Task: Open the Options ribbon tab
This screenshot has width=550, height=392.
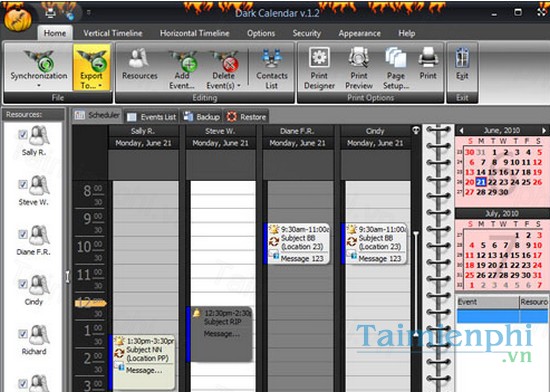Action: [261, 33]
